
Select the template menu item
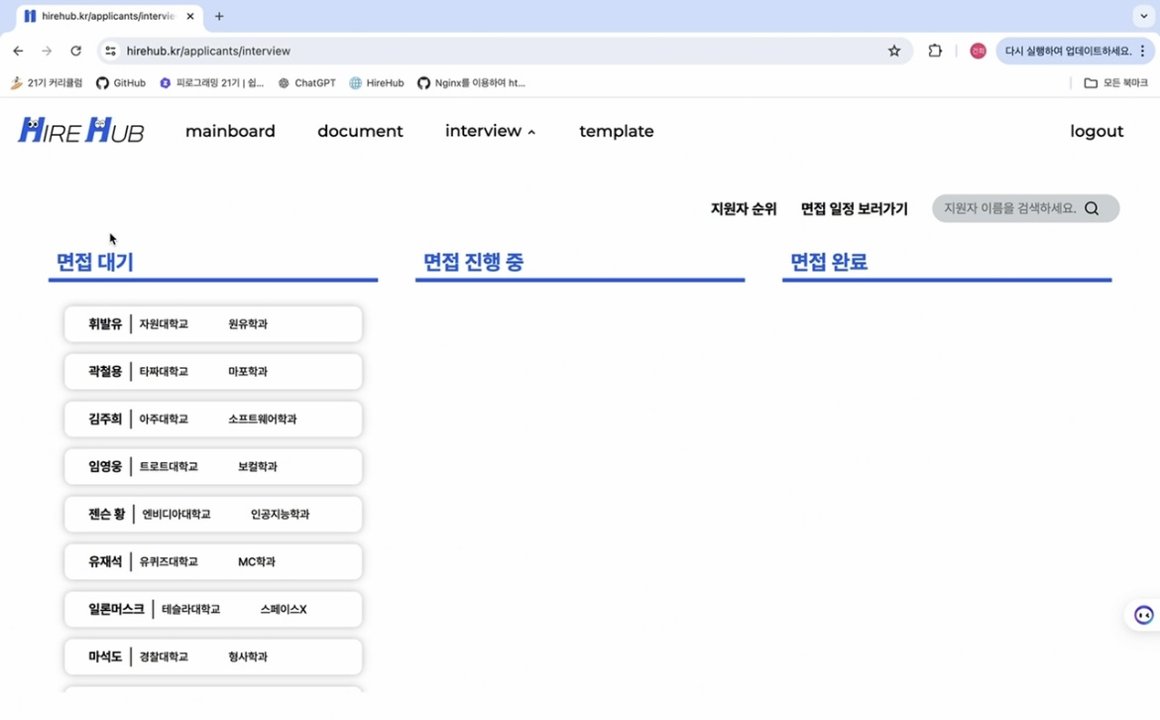pyautogui.click(x=616, y=131)
